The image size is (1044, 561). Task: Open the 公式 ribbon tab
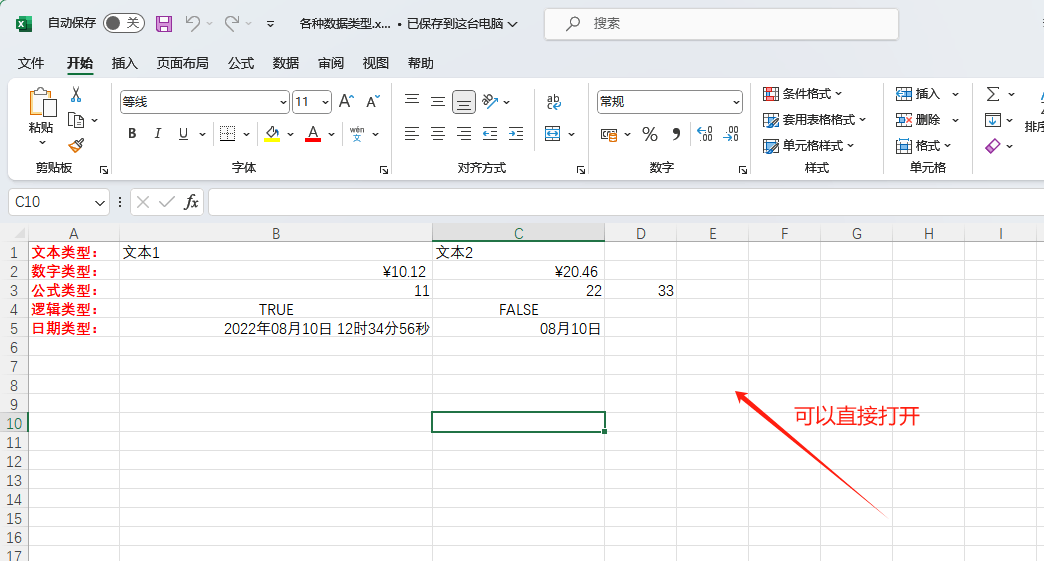241,63
